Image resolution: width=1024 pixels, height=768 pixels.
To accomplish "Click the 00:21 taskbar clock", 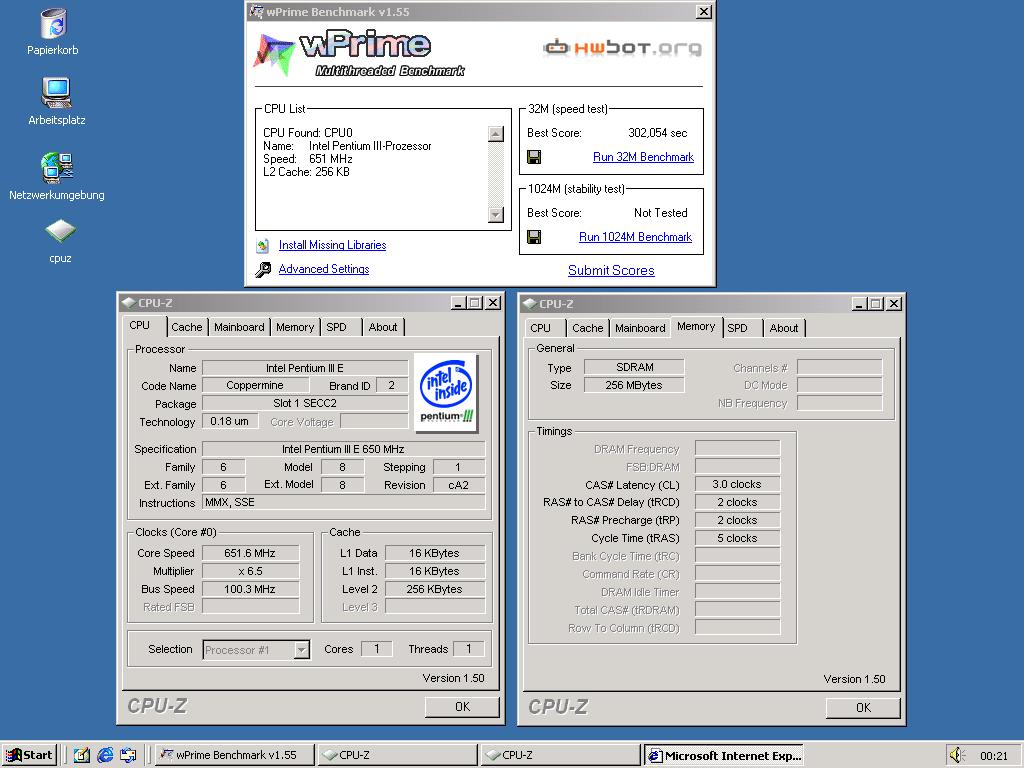I will [x=993, y=756].
